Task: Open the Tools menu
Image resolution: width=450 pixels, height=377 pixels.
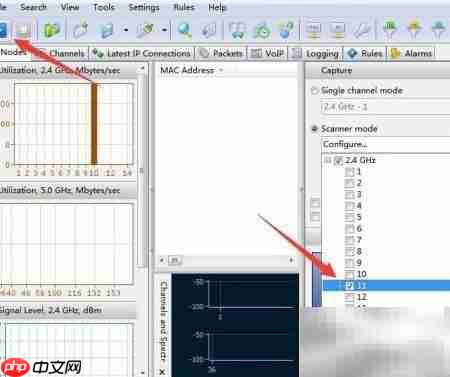Action: point(104,7)
